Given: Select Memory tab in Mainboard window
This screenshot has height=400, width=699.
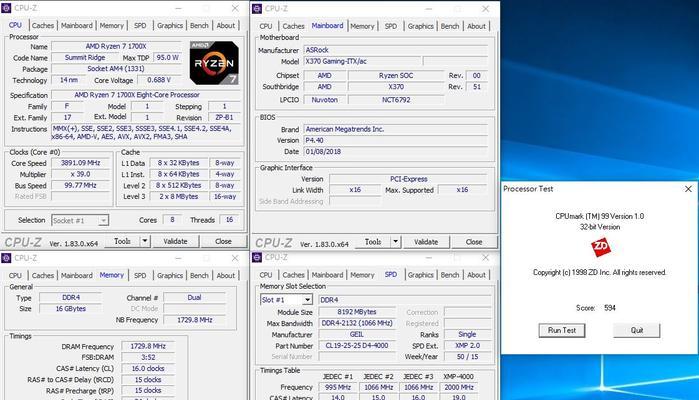Looking at the screenshot, I should (x=362, y=26).
